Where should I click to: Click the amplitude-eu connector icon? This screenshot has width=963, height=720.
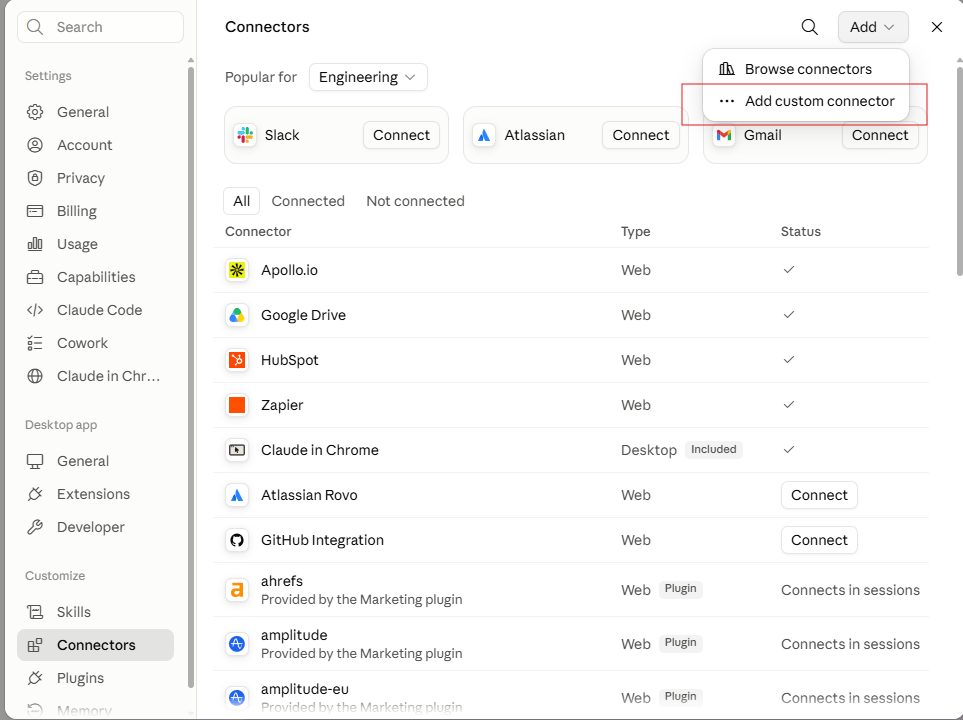(x=237, y=698)
